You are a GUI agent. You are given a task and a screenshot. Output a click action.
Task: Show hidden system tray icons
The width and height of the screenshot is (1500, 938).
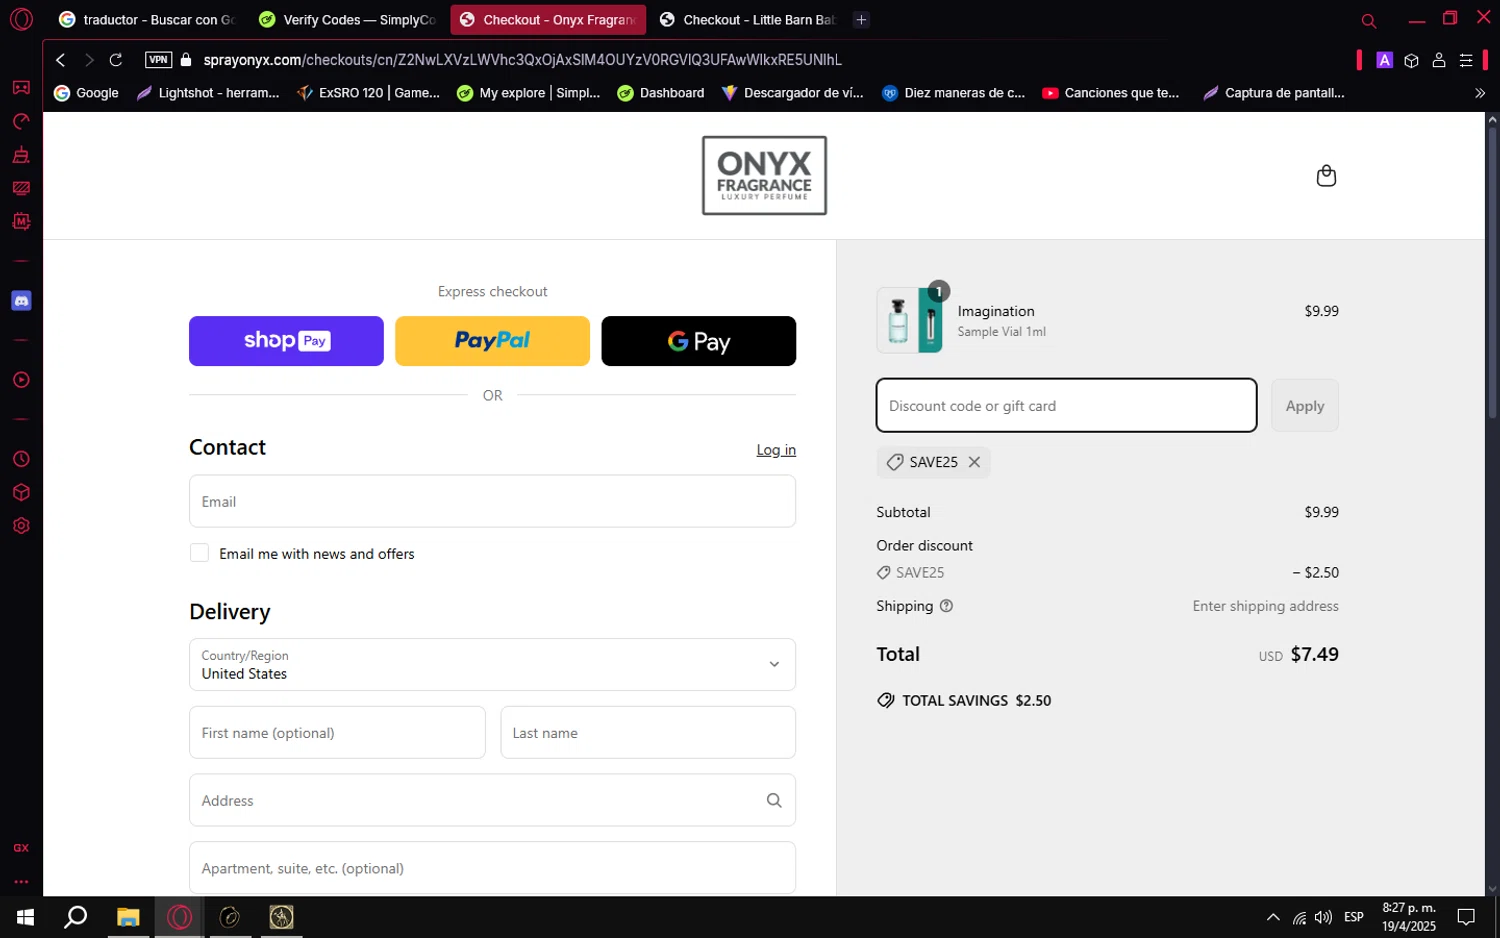tap(1273, 917)
